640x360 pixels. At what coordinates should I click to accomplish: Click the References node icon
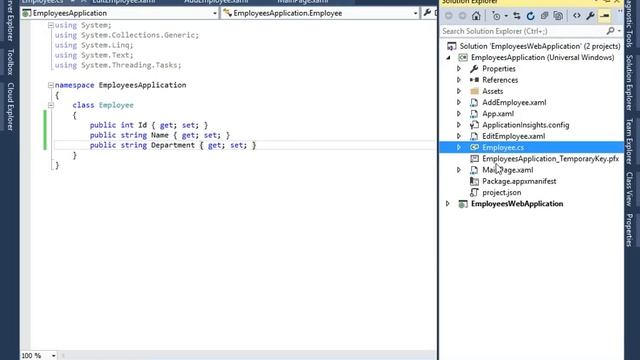pyautogui.click(x=474, y=80)
